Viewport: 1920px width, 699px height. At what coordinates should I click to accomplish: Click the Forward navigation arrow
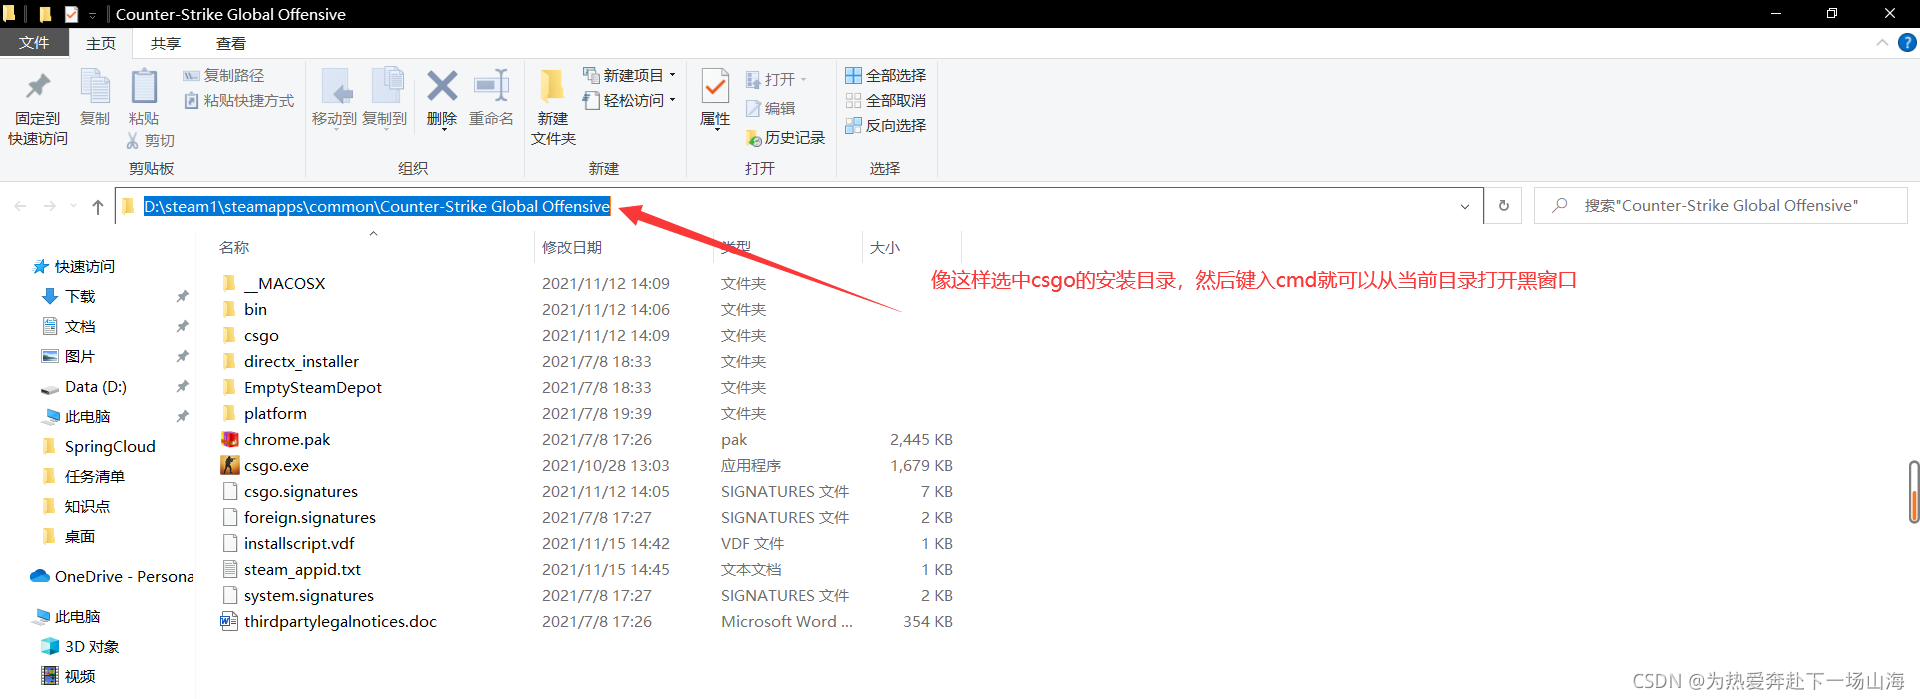pos(49,206)
